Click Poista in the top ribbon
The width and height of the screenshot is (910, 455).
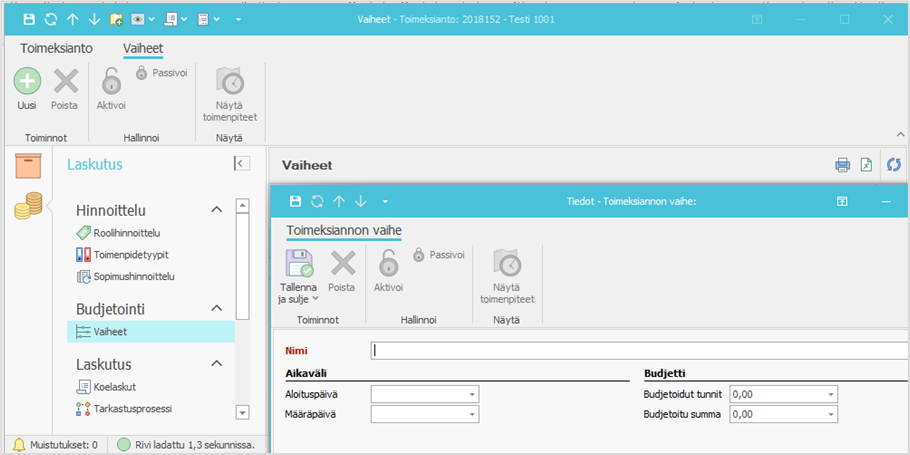click(64, 82)
